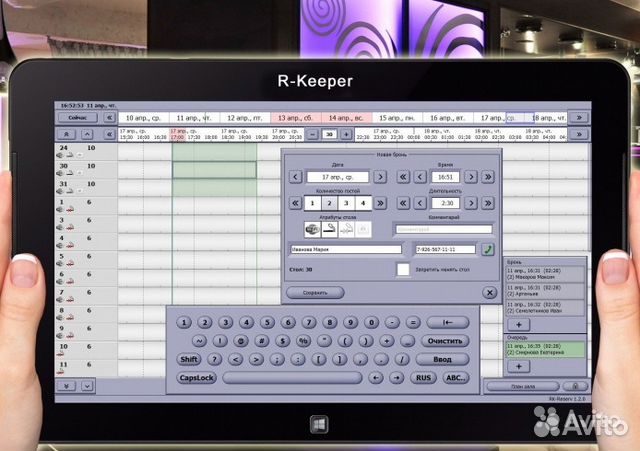Screen dimensions: 640x451
Task: Decrease time scale with the minus button
Action: 312,134
